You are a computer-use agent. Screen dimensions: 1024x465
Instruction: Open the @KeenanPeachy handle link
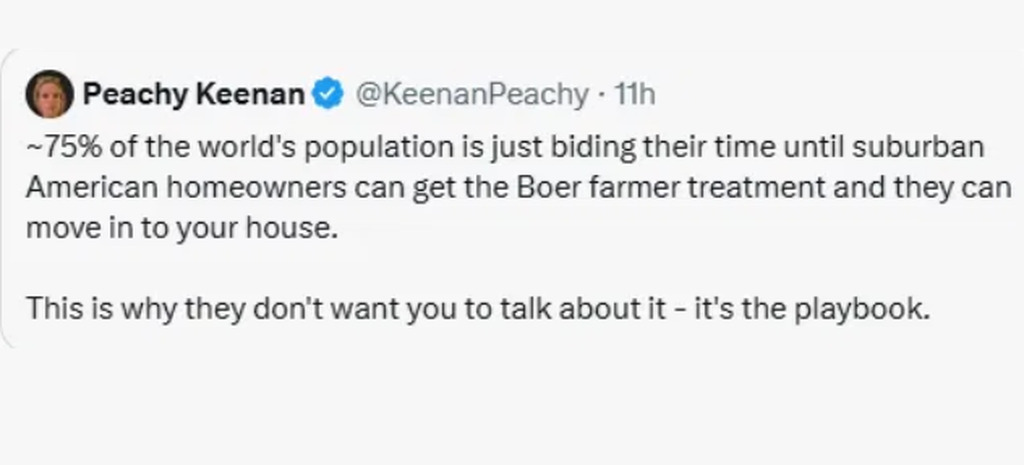(472, 94)
